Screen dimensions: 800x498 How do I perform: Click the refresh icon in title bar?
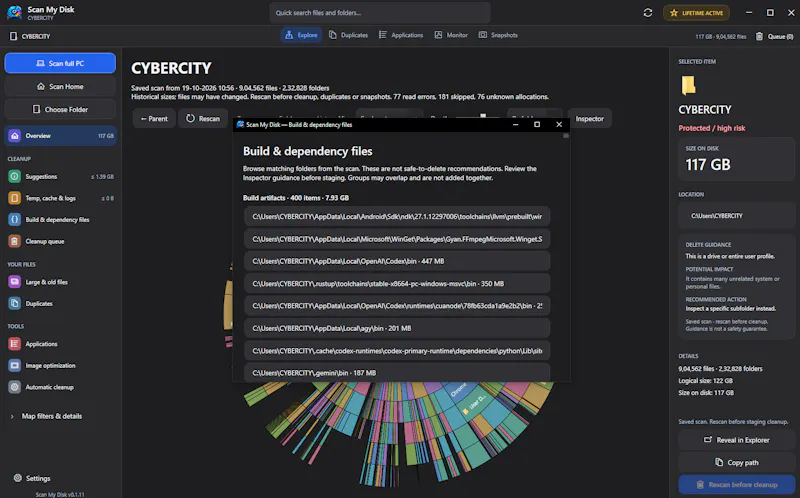point(647,13)
